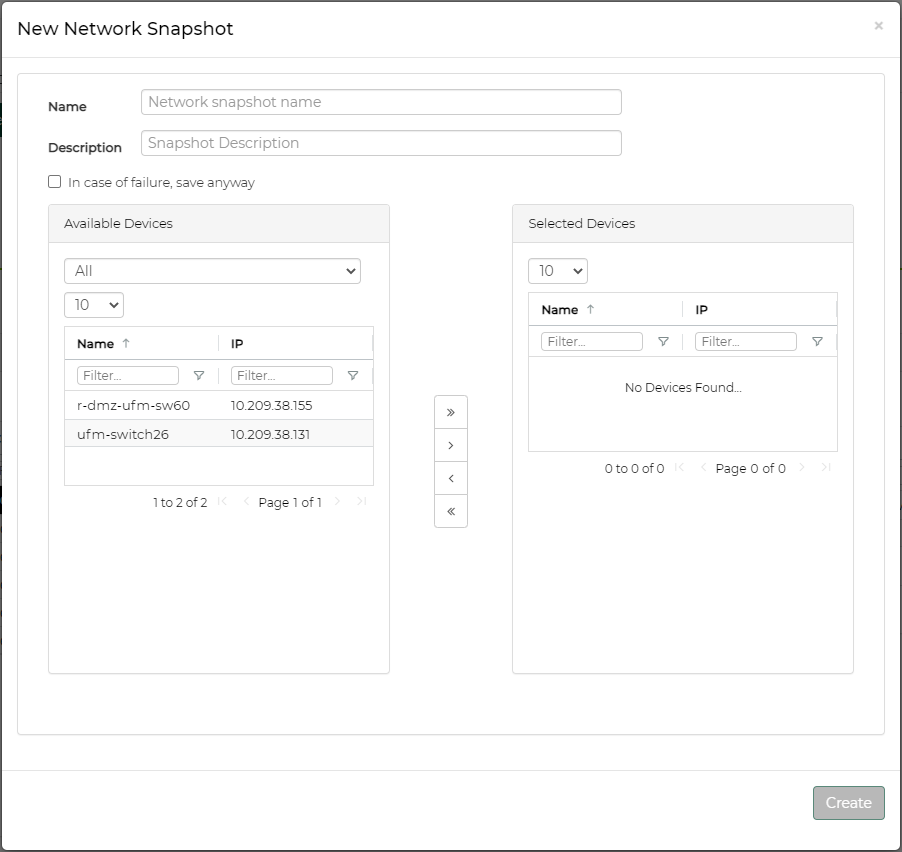The width and height of the screenshot is (902, 852).
Task: Open Name filter icon in Selected Devices
Action: tap(662, 342)
